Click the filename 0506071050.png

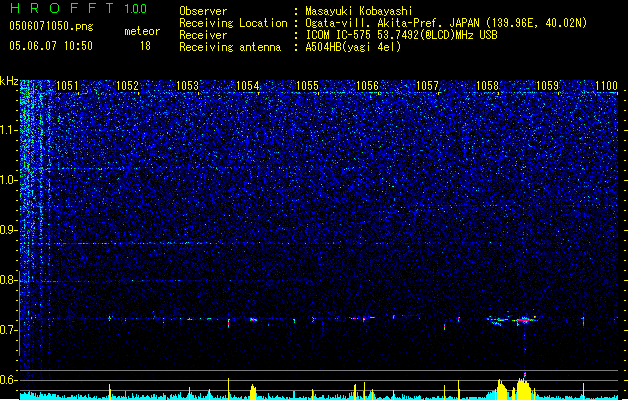[51, 26]
